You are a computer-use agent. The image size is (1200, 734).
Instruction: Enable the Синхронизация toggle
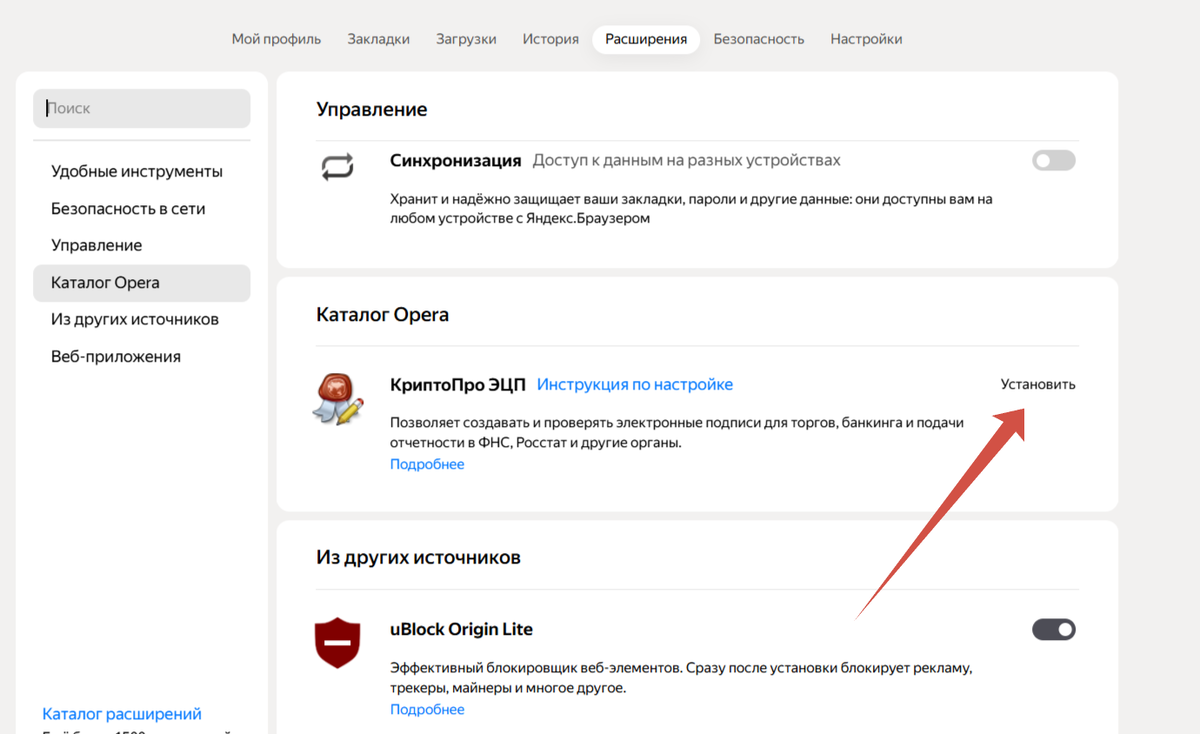[1053, 160]
